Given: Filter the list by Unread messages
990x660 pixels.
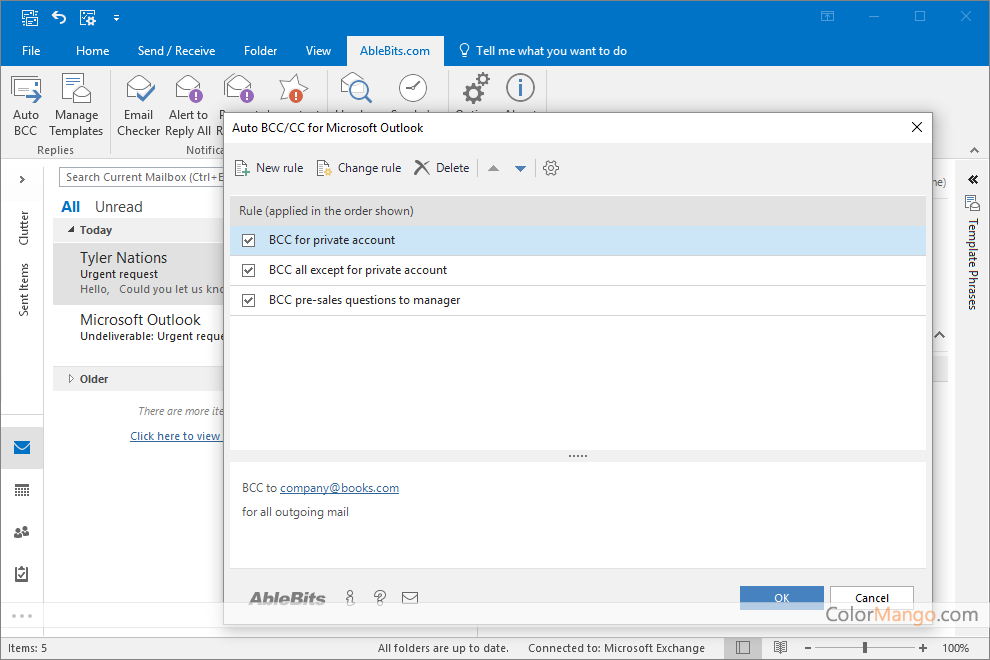Looking at the screenshot, I should click(119, 207).
